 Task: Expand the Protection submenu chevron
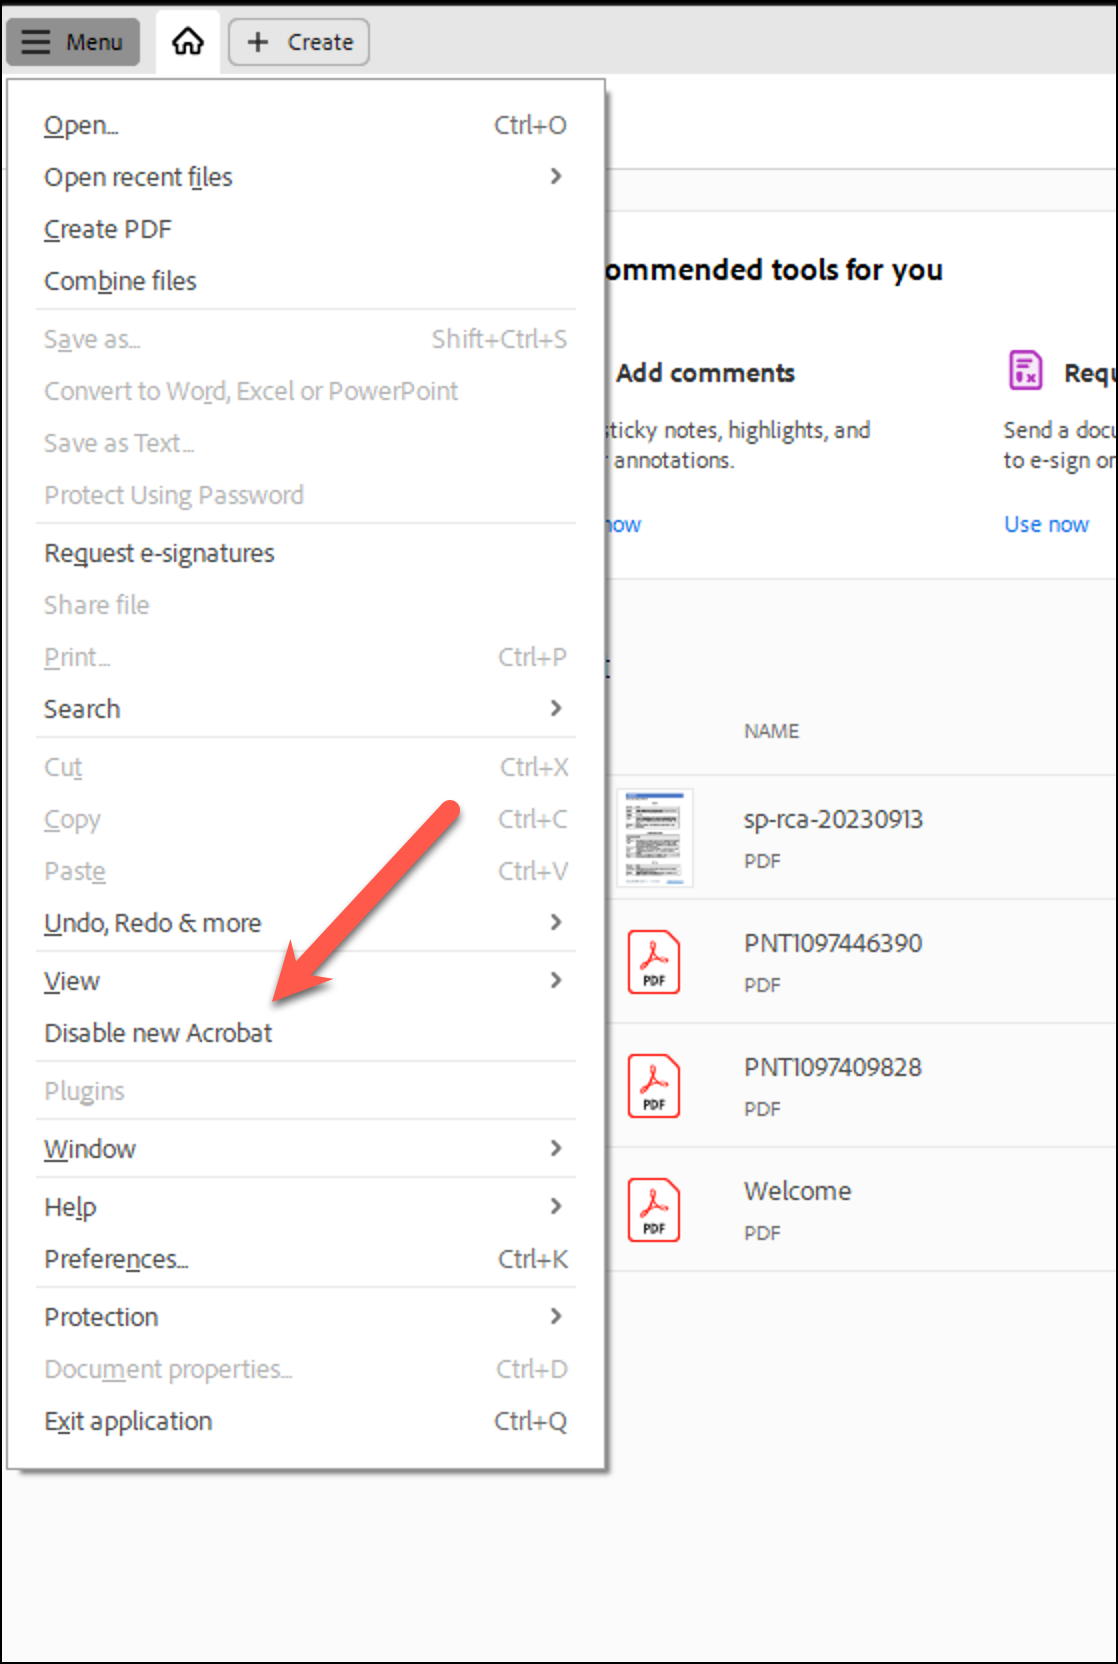556,1317
